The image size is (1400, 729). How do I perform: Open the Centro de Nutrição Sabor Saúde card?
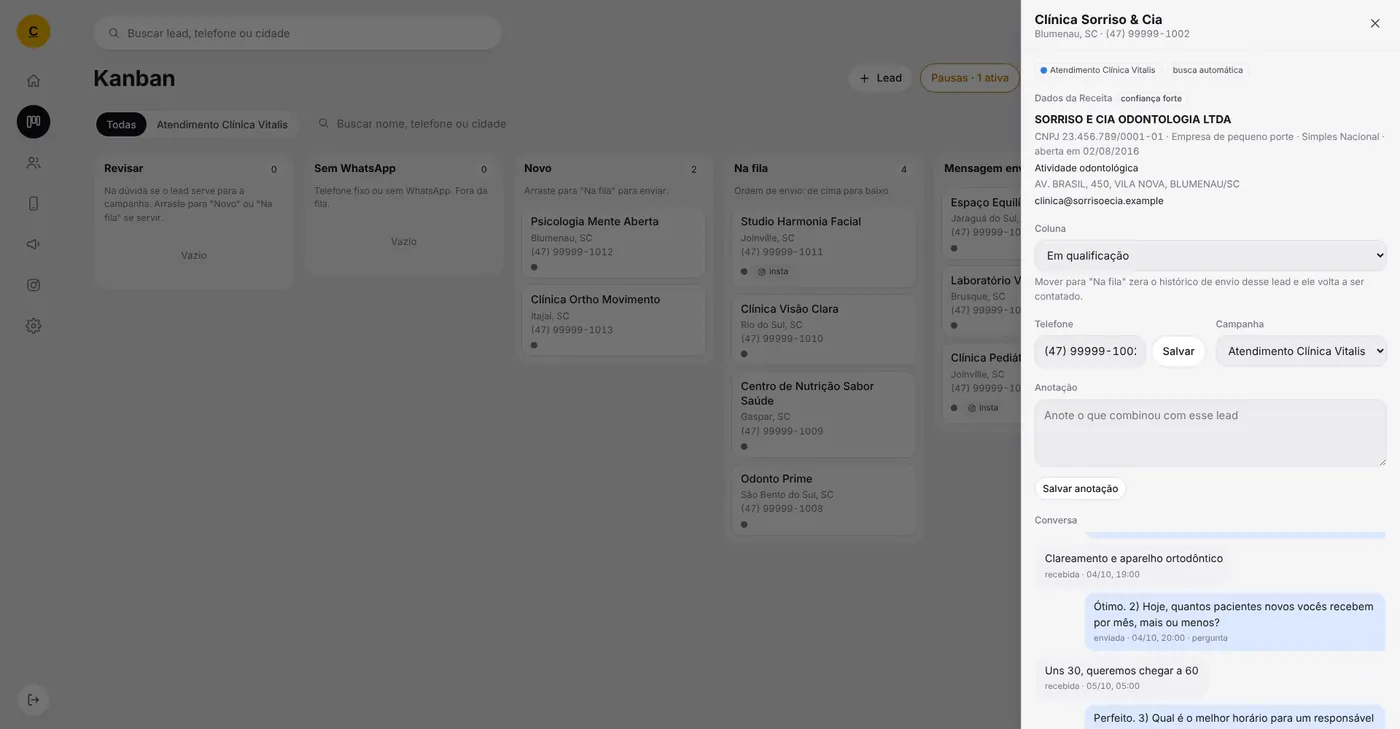pos(824,415)
